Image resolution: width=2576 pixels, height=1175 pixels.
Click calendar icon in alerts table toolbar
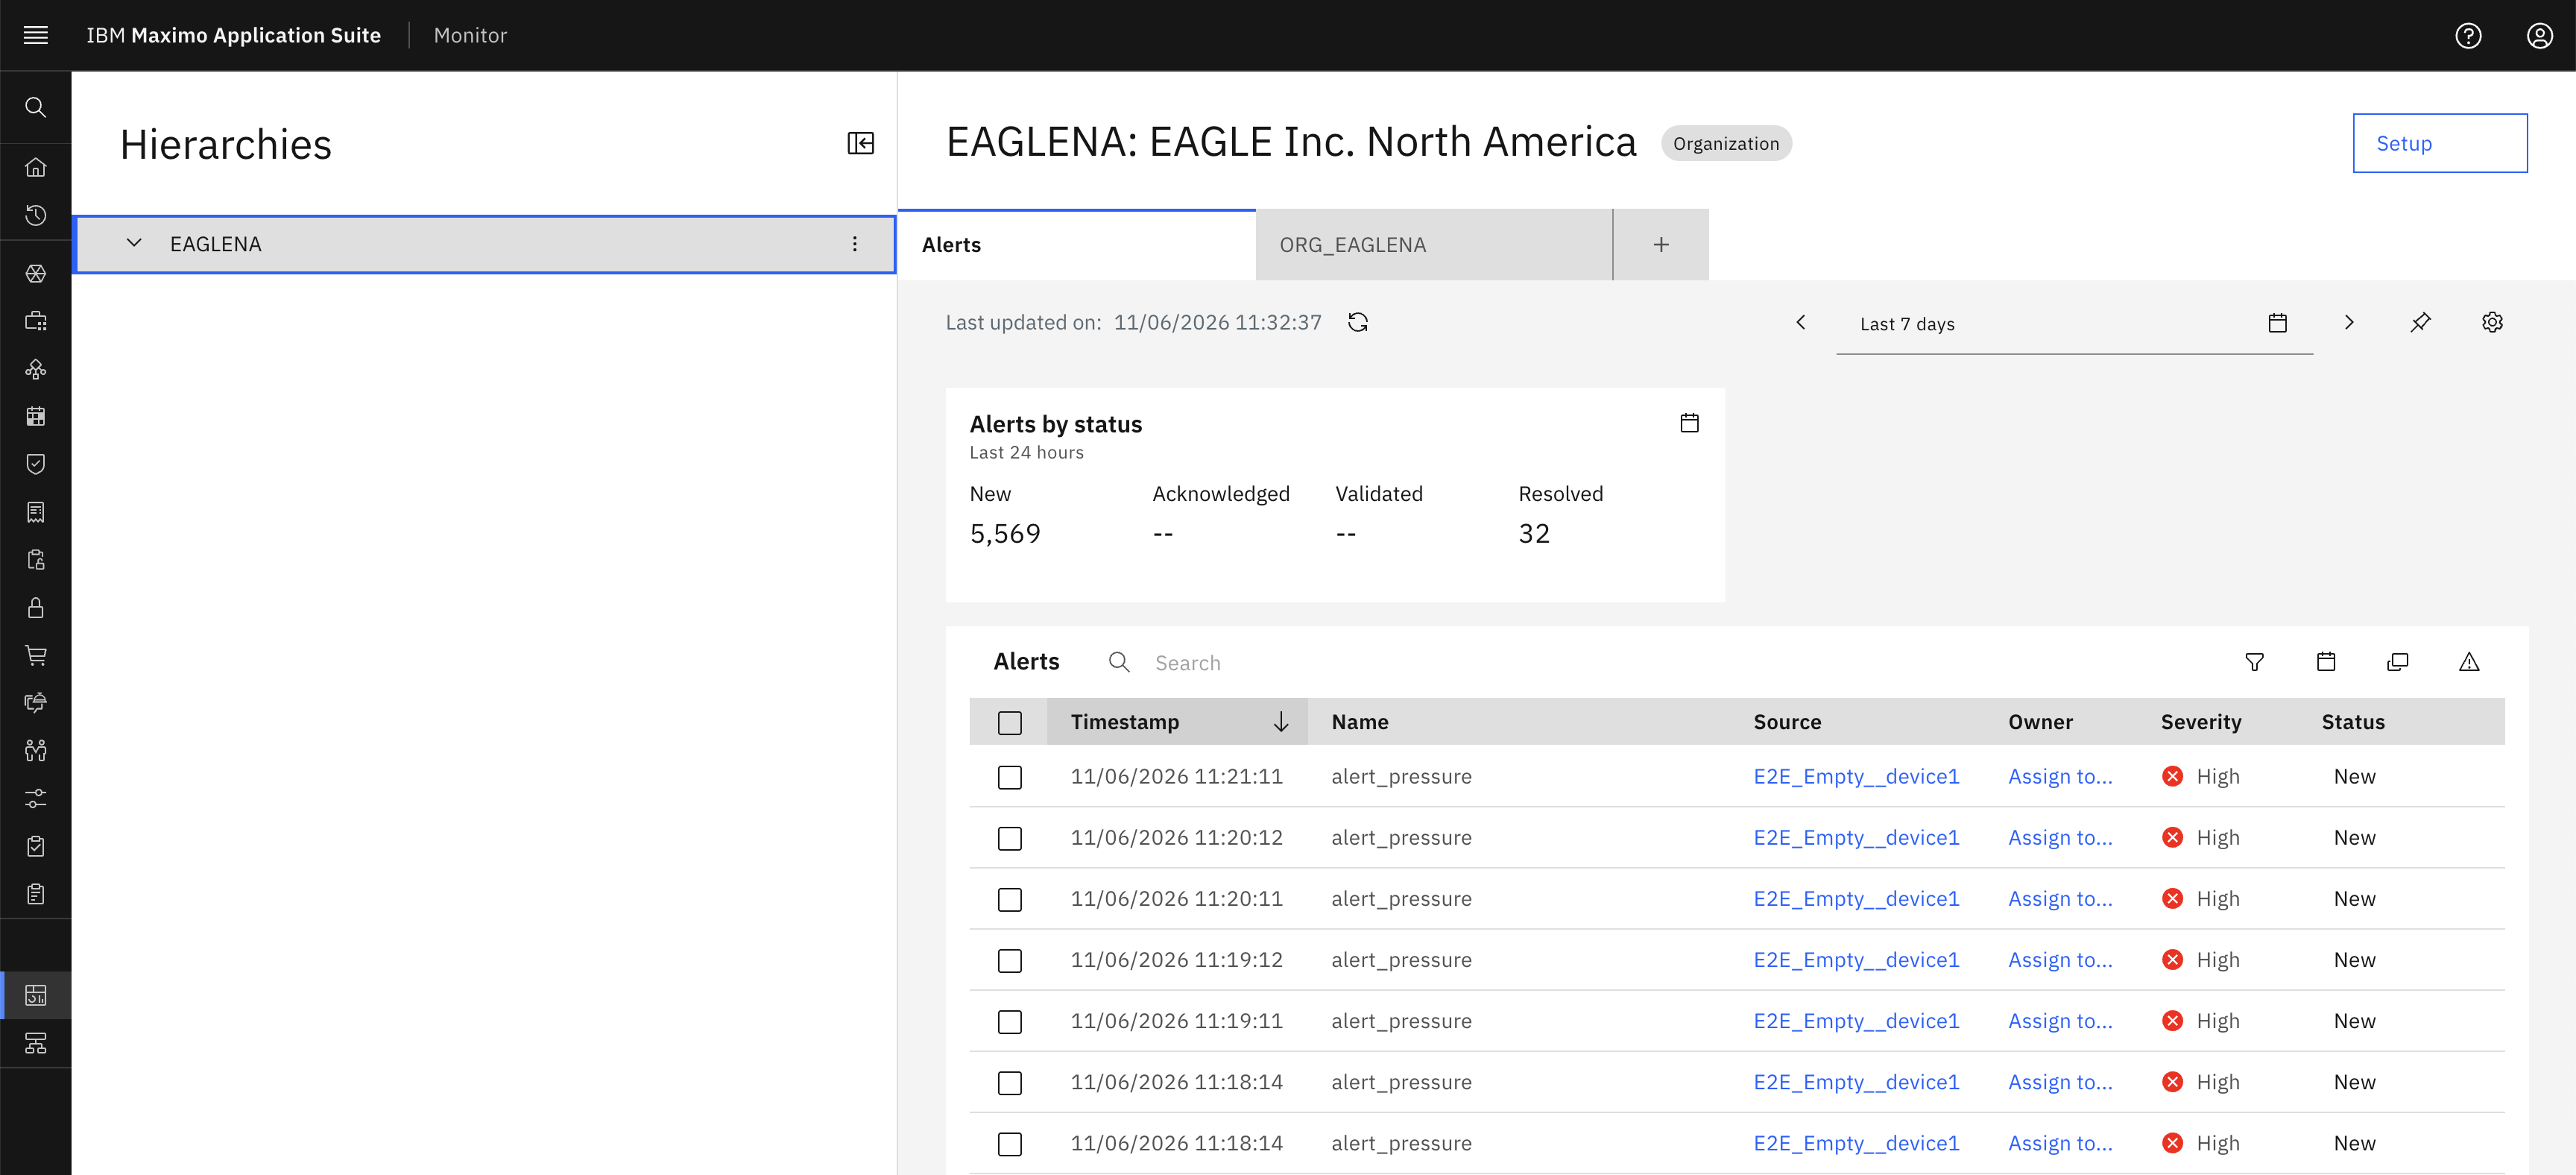[2326, 662]
